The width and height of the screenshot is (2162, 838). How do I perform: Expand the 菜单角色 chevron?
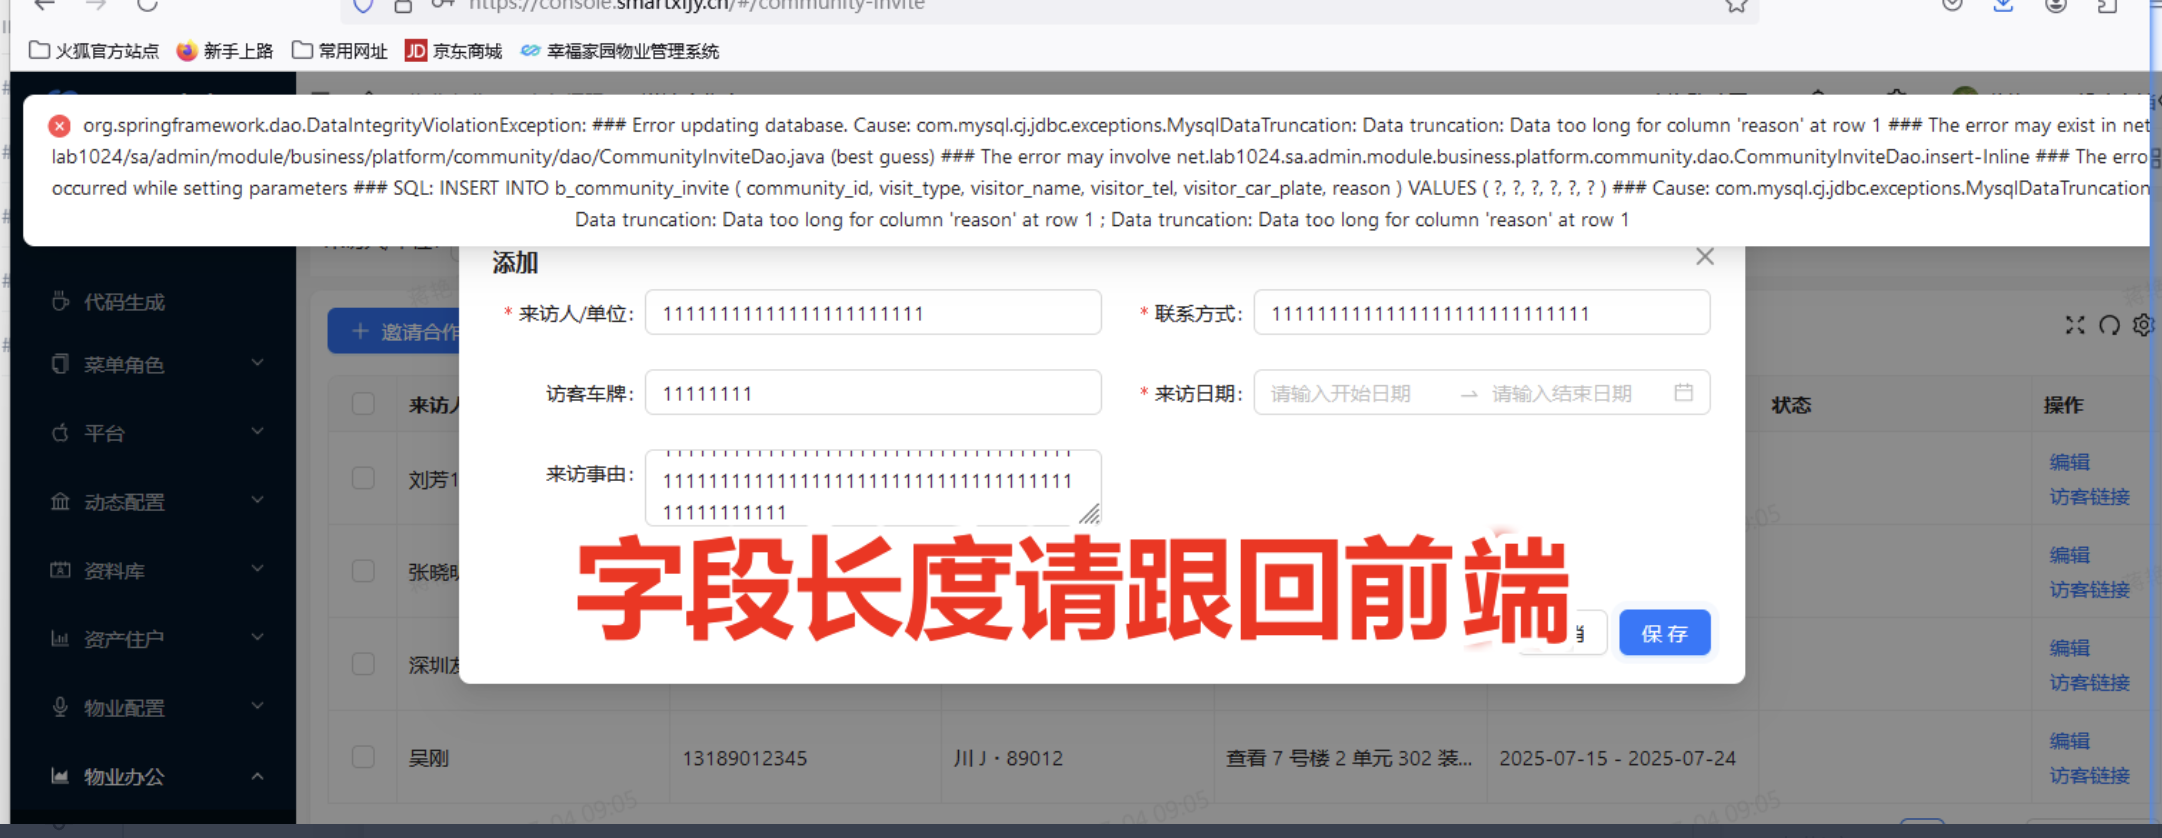[x=258, y=363]
